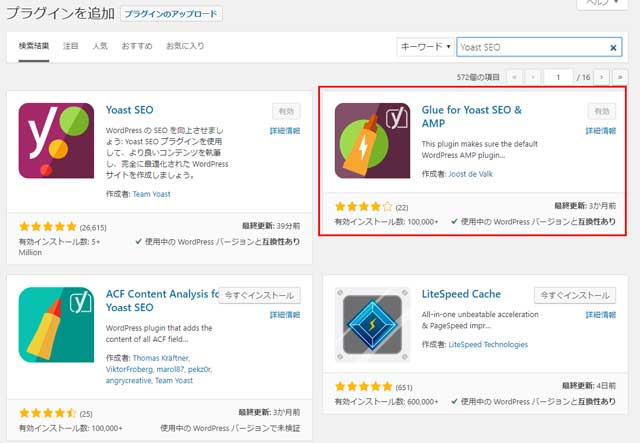This screenshot has height=443, width=640.
Task: View 詳細情報 for LiteSpeed Cache
Action: tap(601, 315)
